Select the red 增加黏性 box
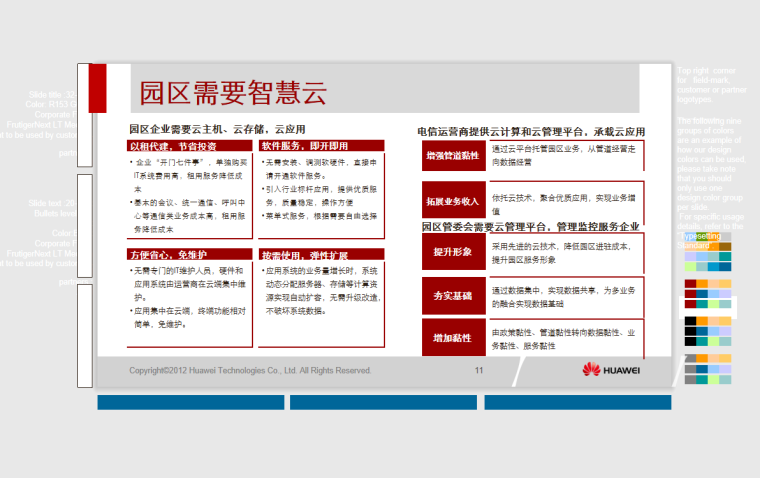 (453, 339)
